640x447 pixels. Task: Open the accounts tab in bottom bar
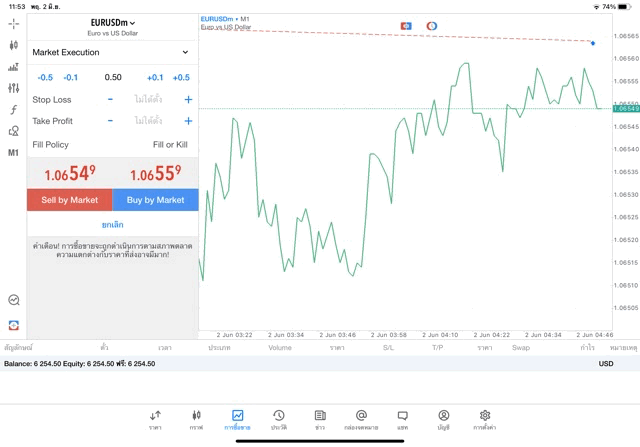pyautogui.click(x=444, y=420)
